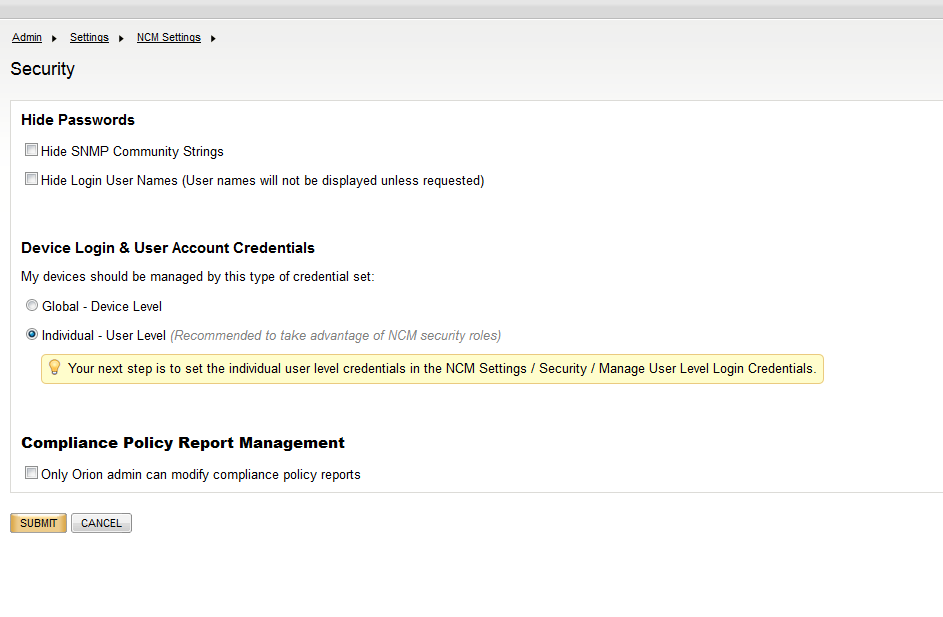Image resolution: width=943 pixels, height=617 pixels.
Task: Navigate to Settings via breadcrumb link
Action: [x=89, y=37]
